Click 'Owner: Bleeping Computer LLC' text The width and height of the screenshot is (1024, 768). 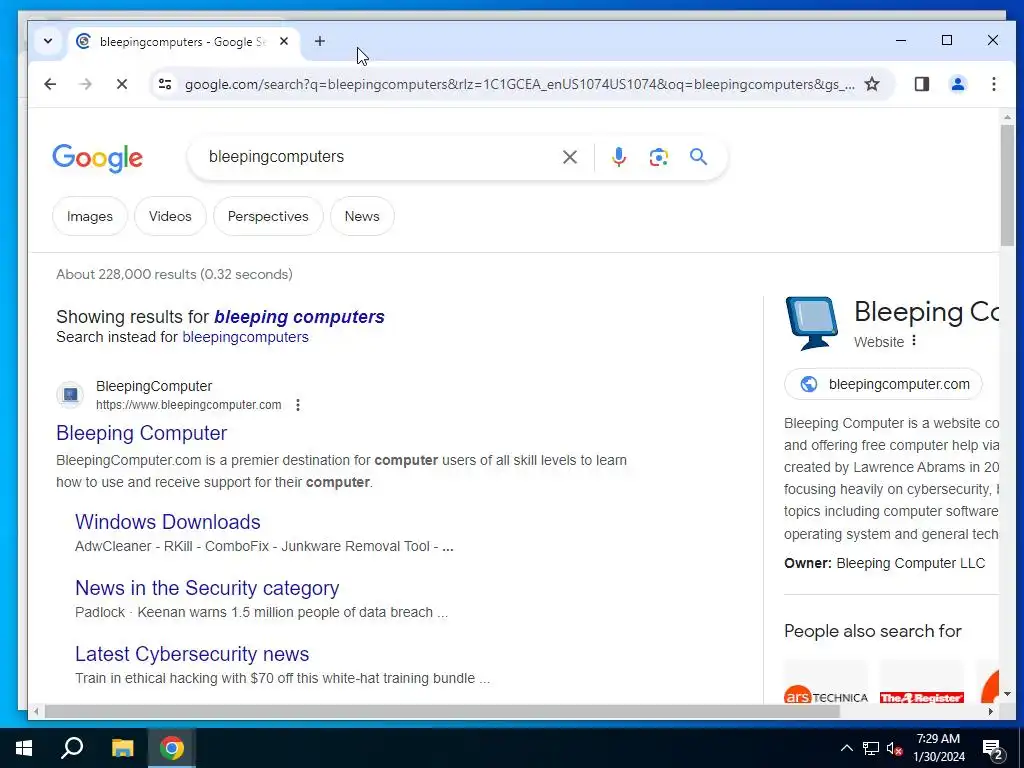coord(884,563)
